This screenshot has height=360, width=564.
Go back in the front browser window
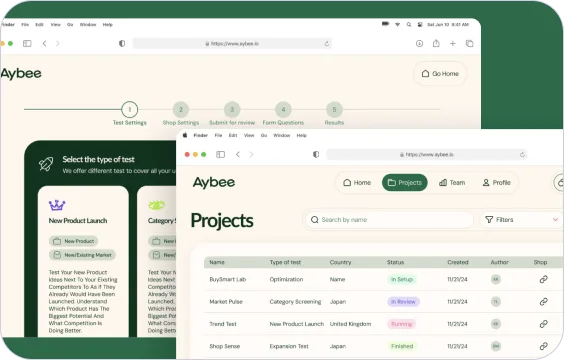click(238, 154)
